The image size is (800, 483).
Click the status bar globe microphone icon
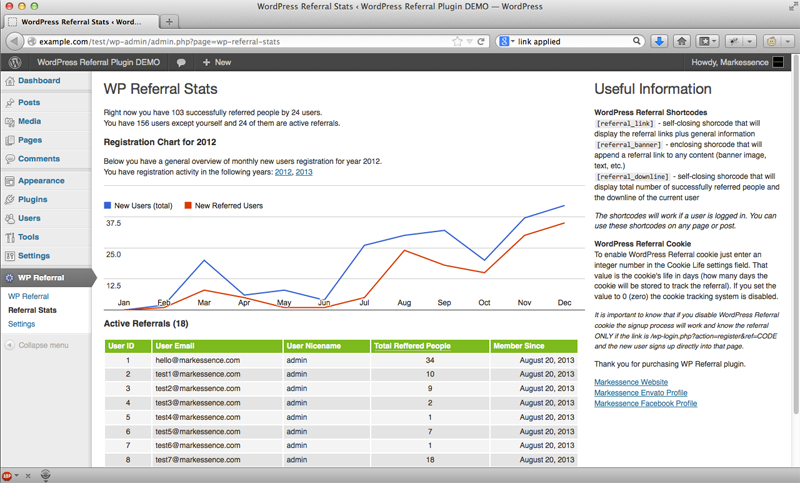point(45,475)
